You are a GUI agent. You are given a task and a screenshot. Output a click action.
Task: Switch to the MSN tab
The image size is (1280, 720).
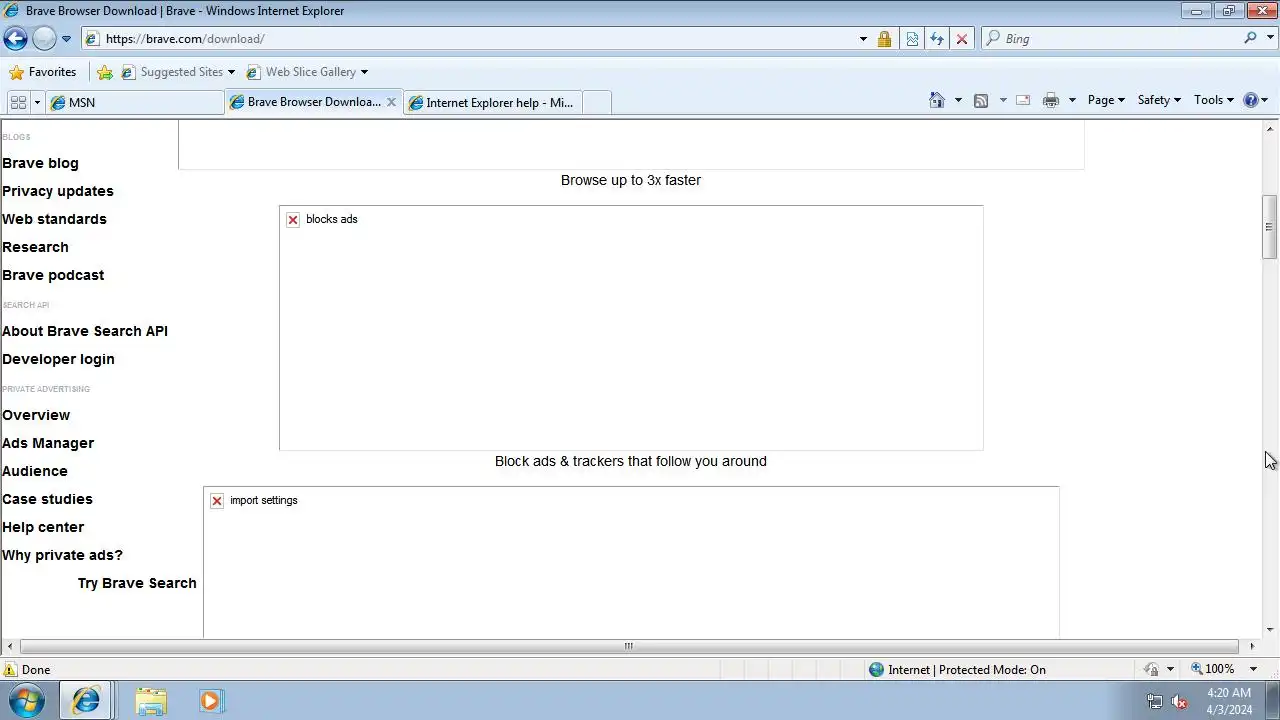pos(135,102)
